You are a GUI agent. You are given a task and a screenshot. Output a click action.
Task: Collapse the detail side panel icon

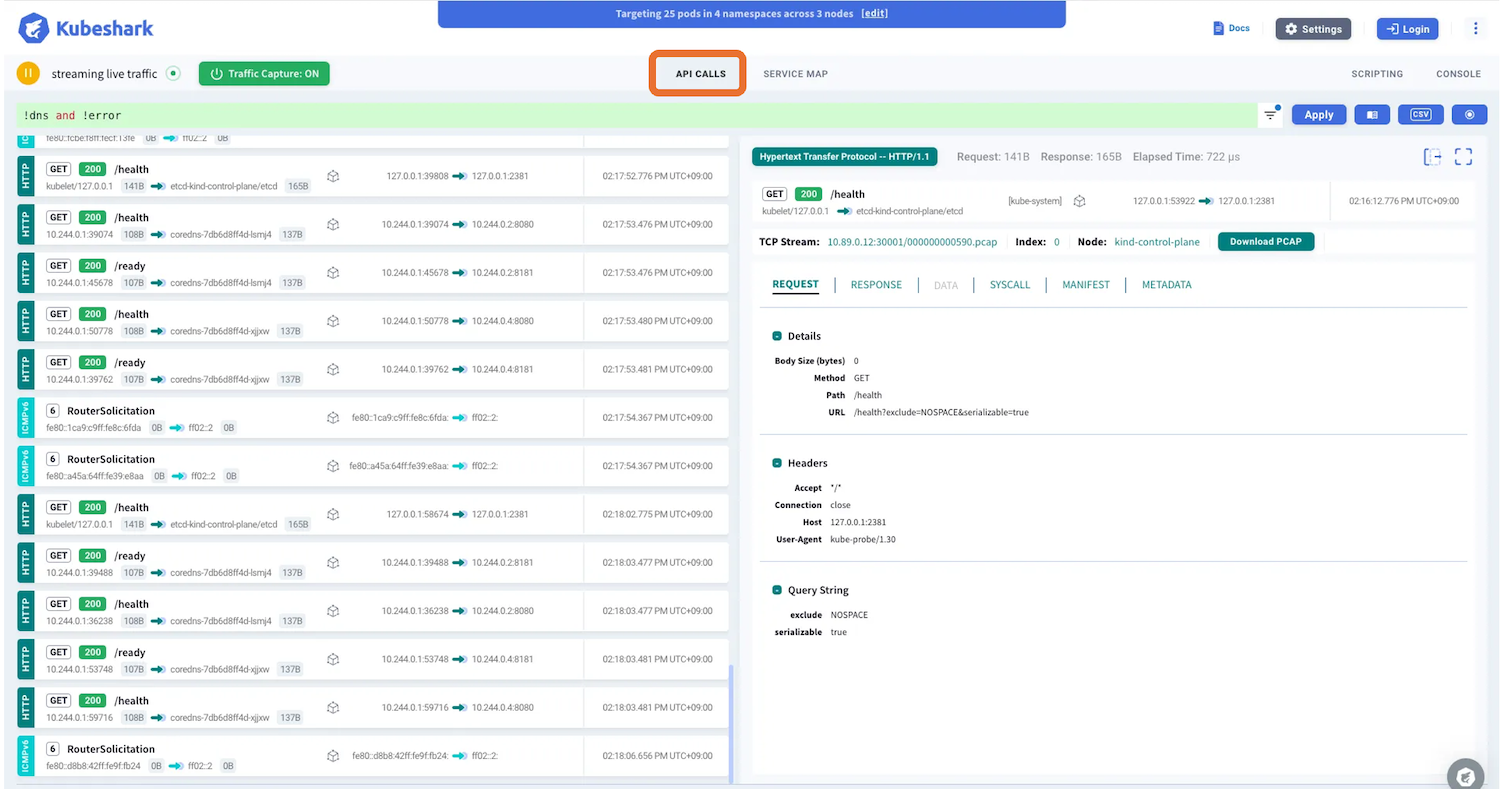1433,156
